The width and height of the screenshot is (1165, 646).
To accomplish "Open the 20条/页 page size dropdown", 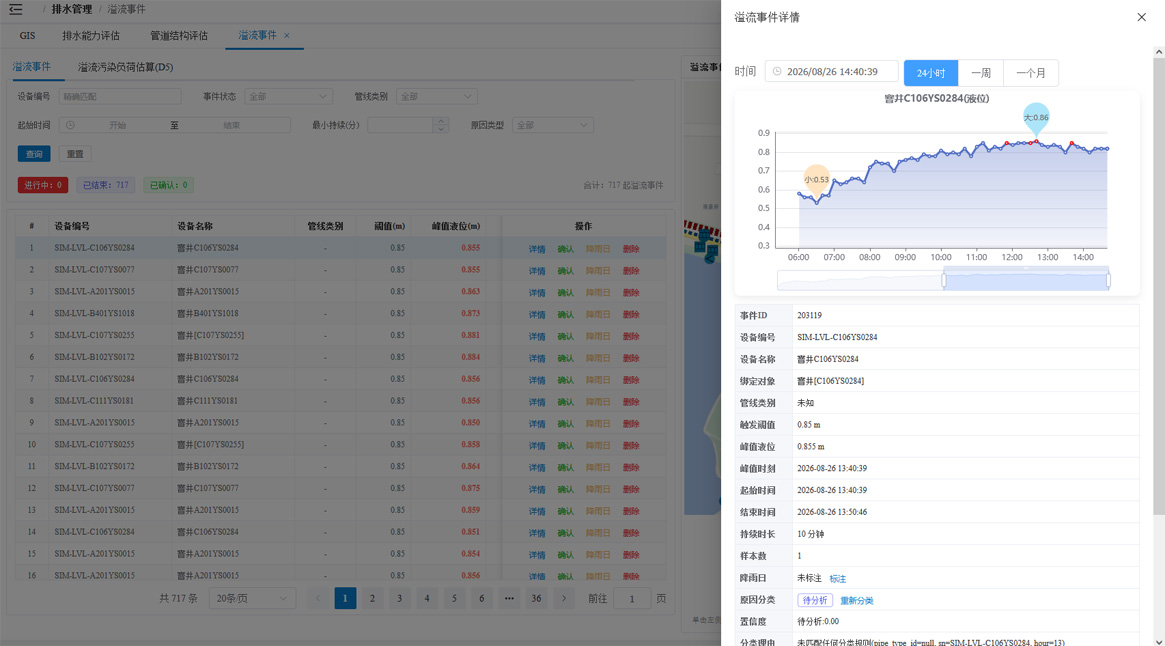I will (252, 598).
